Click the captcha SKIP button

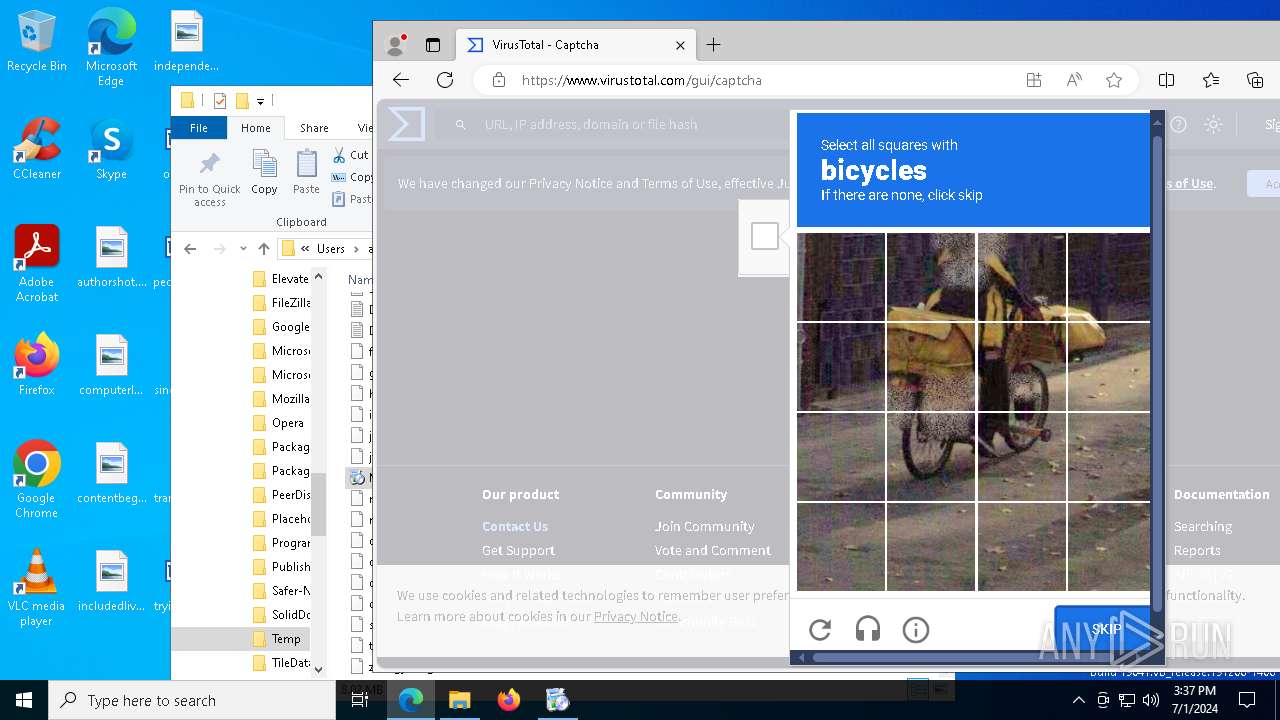pos(1105,629)
